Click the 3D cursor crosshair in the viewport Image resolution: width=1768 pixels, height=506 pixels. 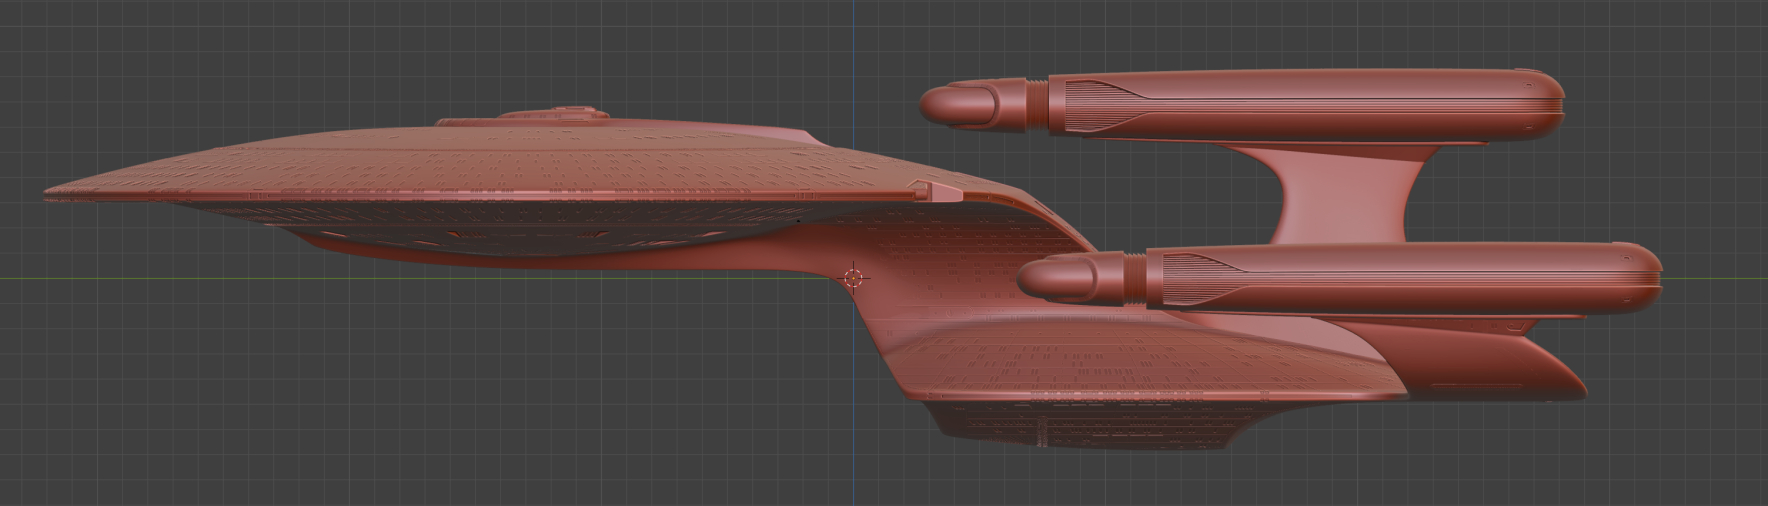coord(853,278)
